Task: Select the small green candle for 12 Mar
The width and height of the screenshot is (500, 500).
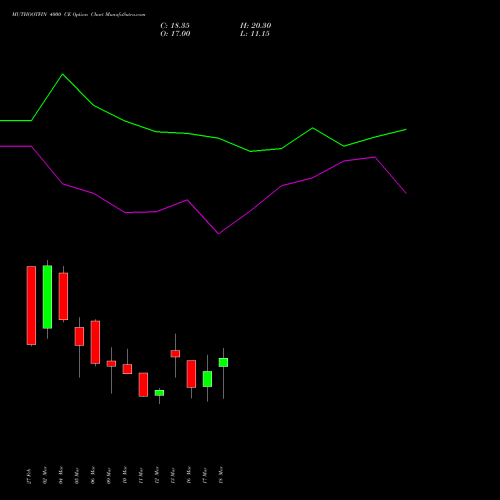Action: point(159,393)
